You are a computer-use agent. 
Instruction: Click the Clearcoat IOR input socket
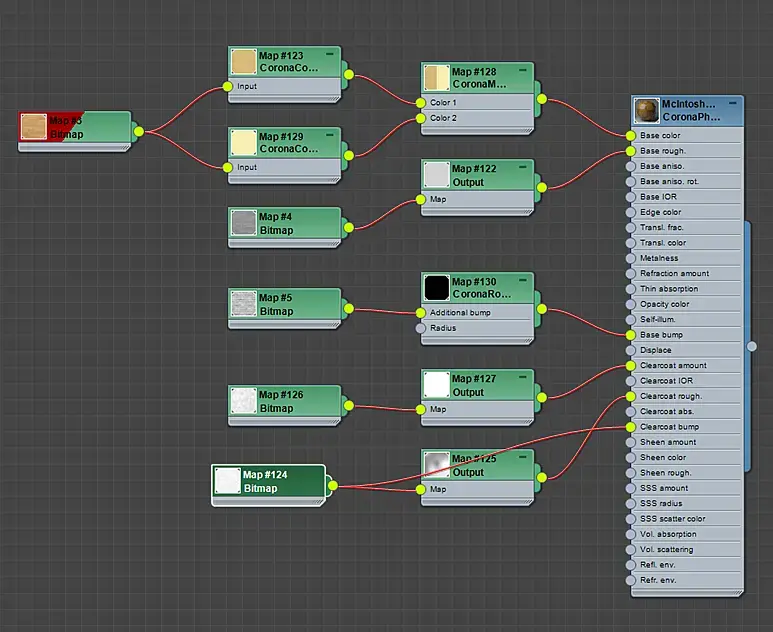[631, 381]
